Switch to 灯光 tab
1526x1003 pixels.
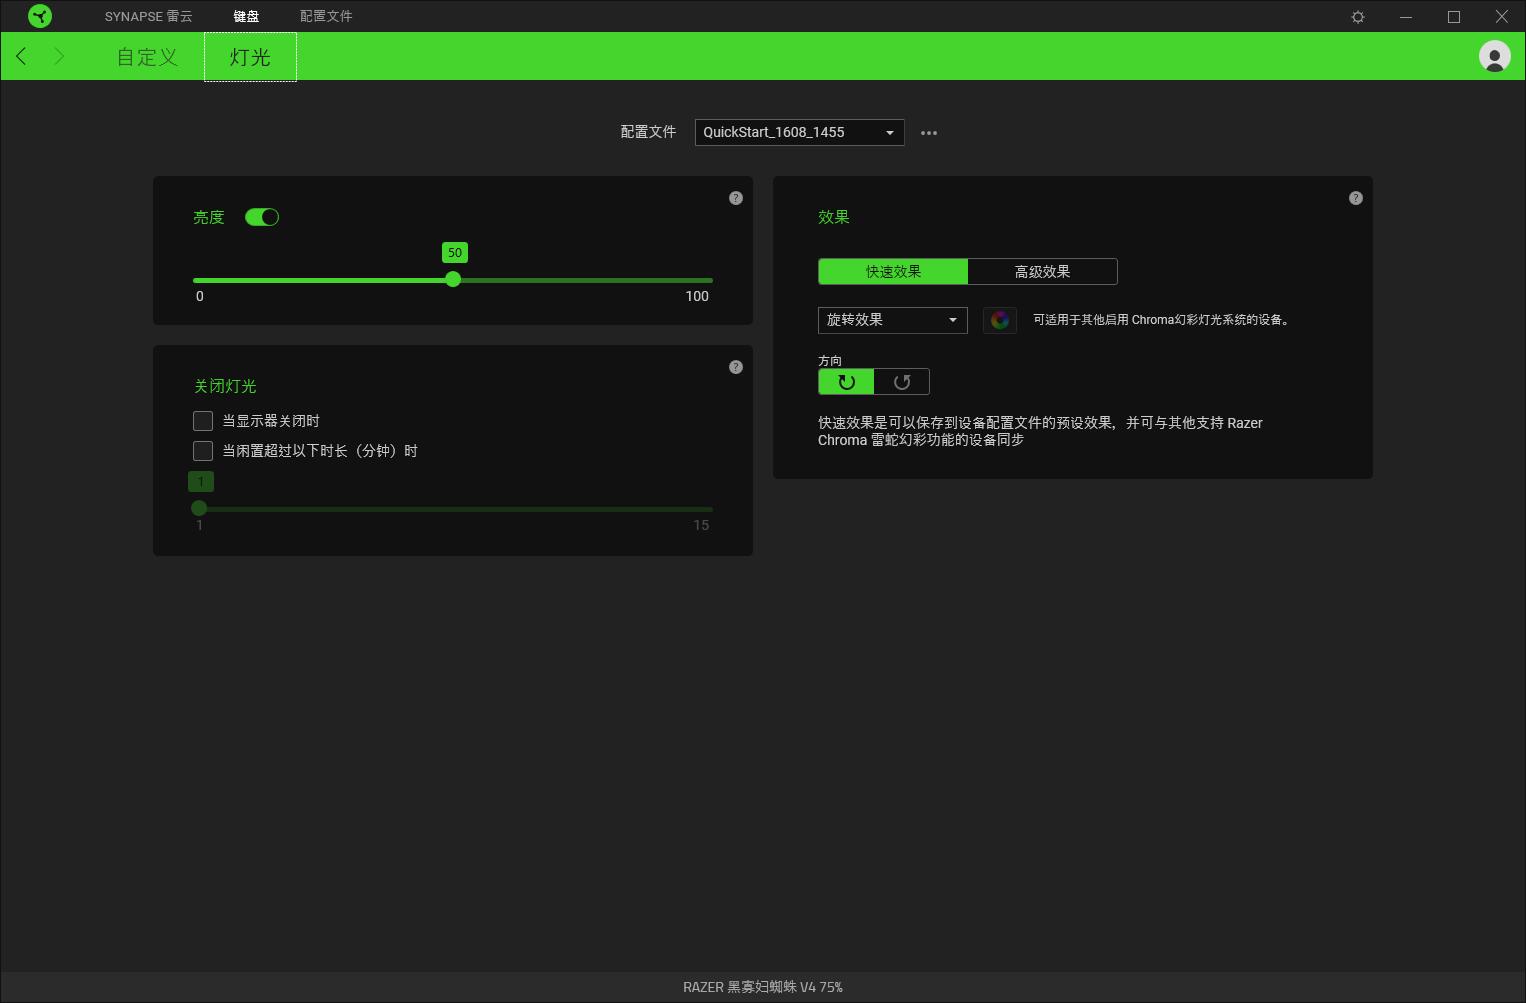click(250, 57)
